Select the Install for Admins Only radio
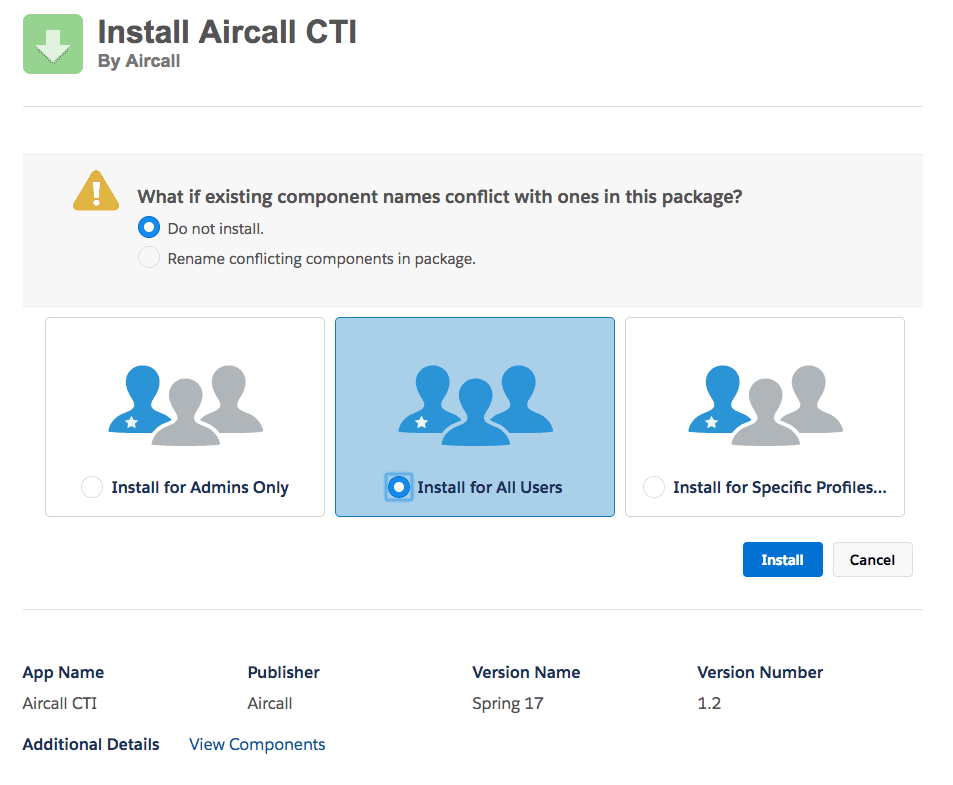 point(92,488)
